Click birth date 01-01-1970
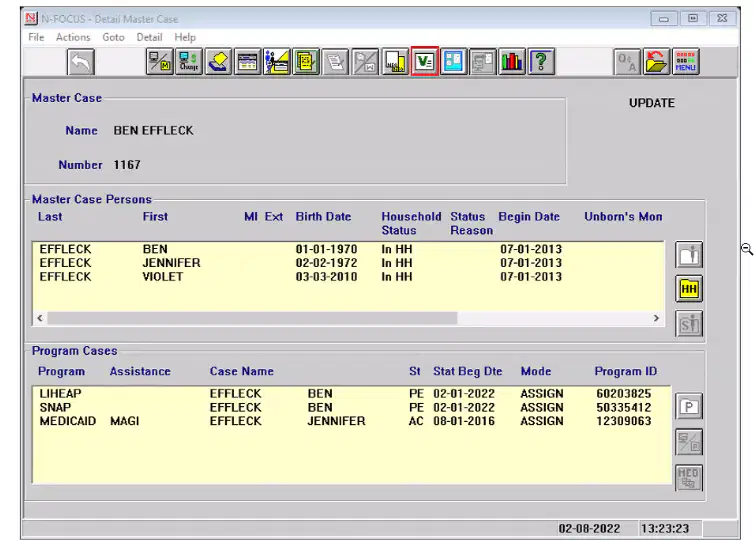This screenshot has height=541, width=754. (x=327, y=249)
